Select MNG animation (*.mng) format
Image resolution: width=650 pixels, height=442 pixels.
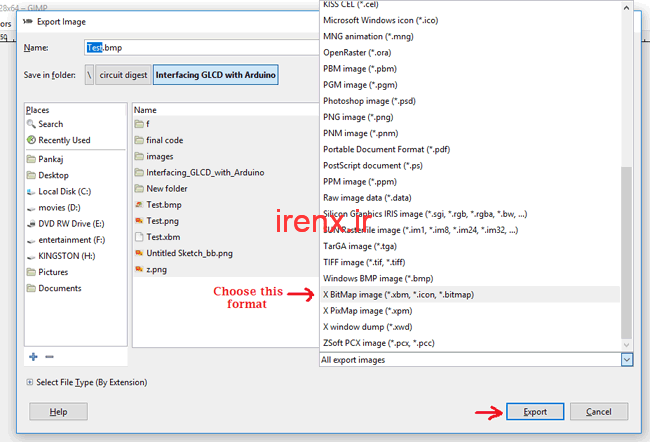[471, 36]
